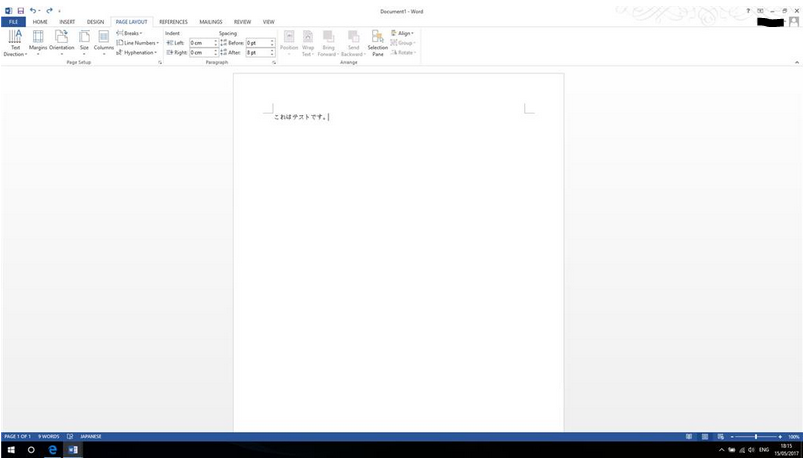Click PAGE 1 OF 1 in status bar
804x462 pixels.
tap(17, 436)
